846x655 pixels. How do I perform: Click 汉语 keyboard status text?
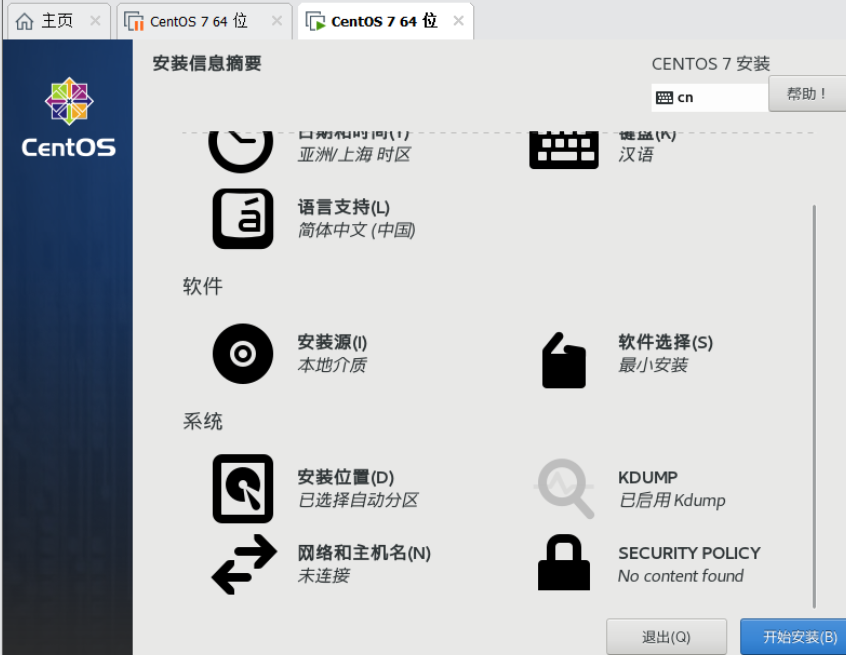pos(636,155)
